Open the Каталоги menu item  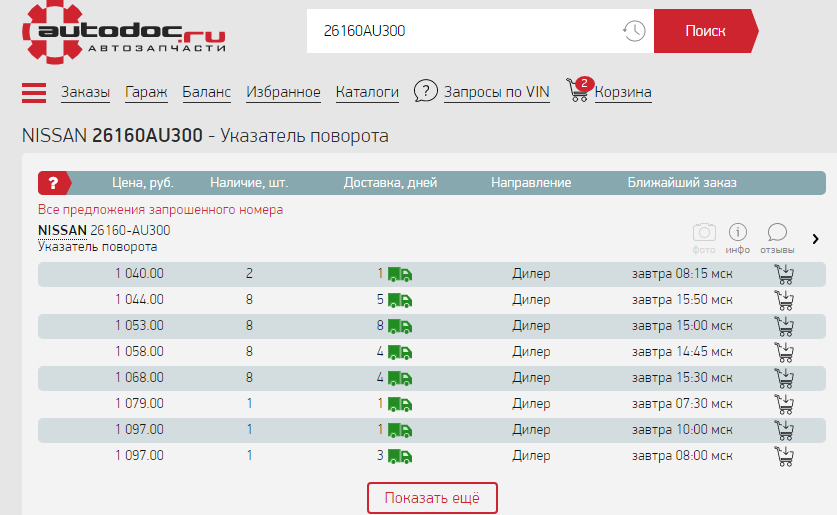(367, 93)
